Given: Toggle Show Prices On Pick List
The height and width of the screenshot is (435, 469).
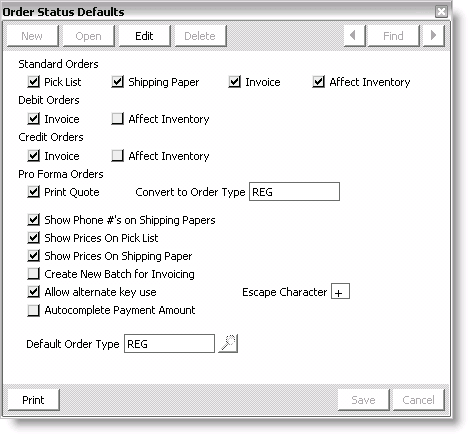Looking at the screenshot, I should (x=33, y=238).
